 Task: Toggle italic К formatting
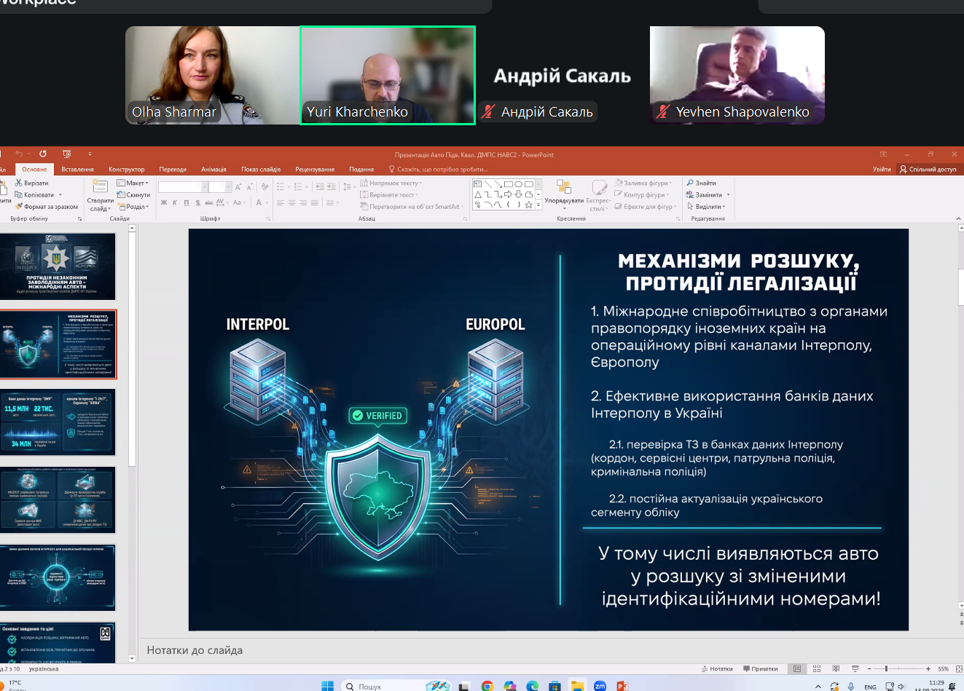[x=175, y=202]
